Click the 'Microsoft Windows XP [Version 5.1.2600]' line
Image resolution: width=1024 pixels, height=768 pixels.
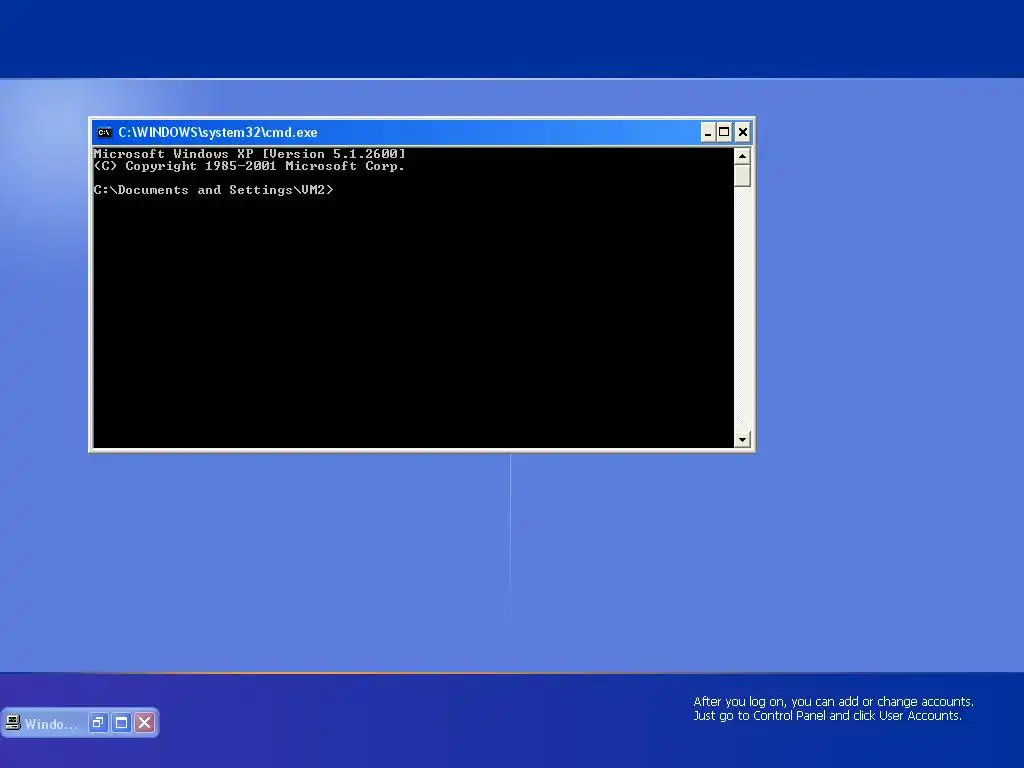point(249,154)
